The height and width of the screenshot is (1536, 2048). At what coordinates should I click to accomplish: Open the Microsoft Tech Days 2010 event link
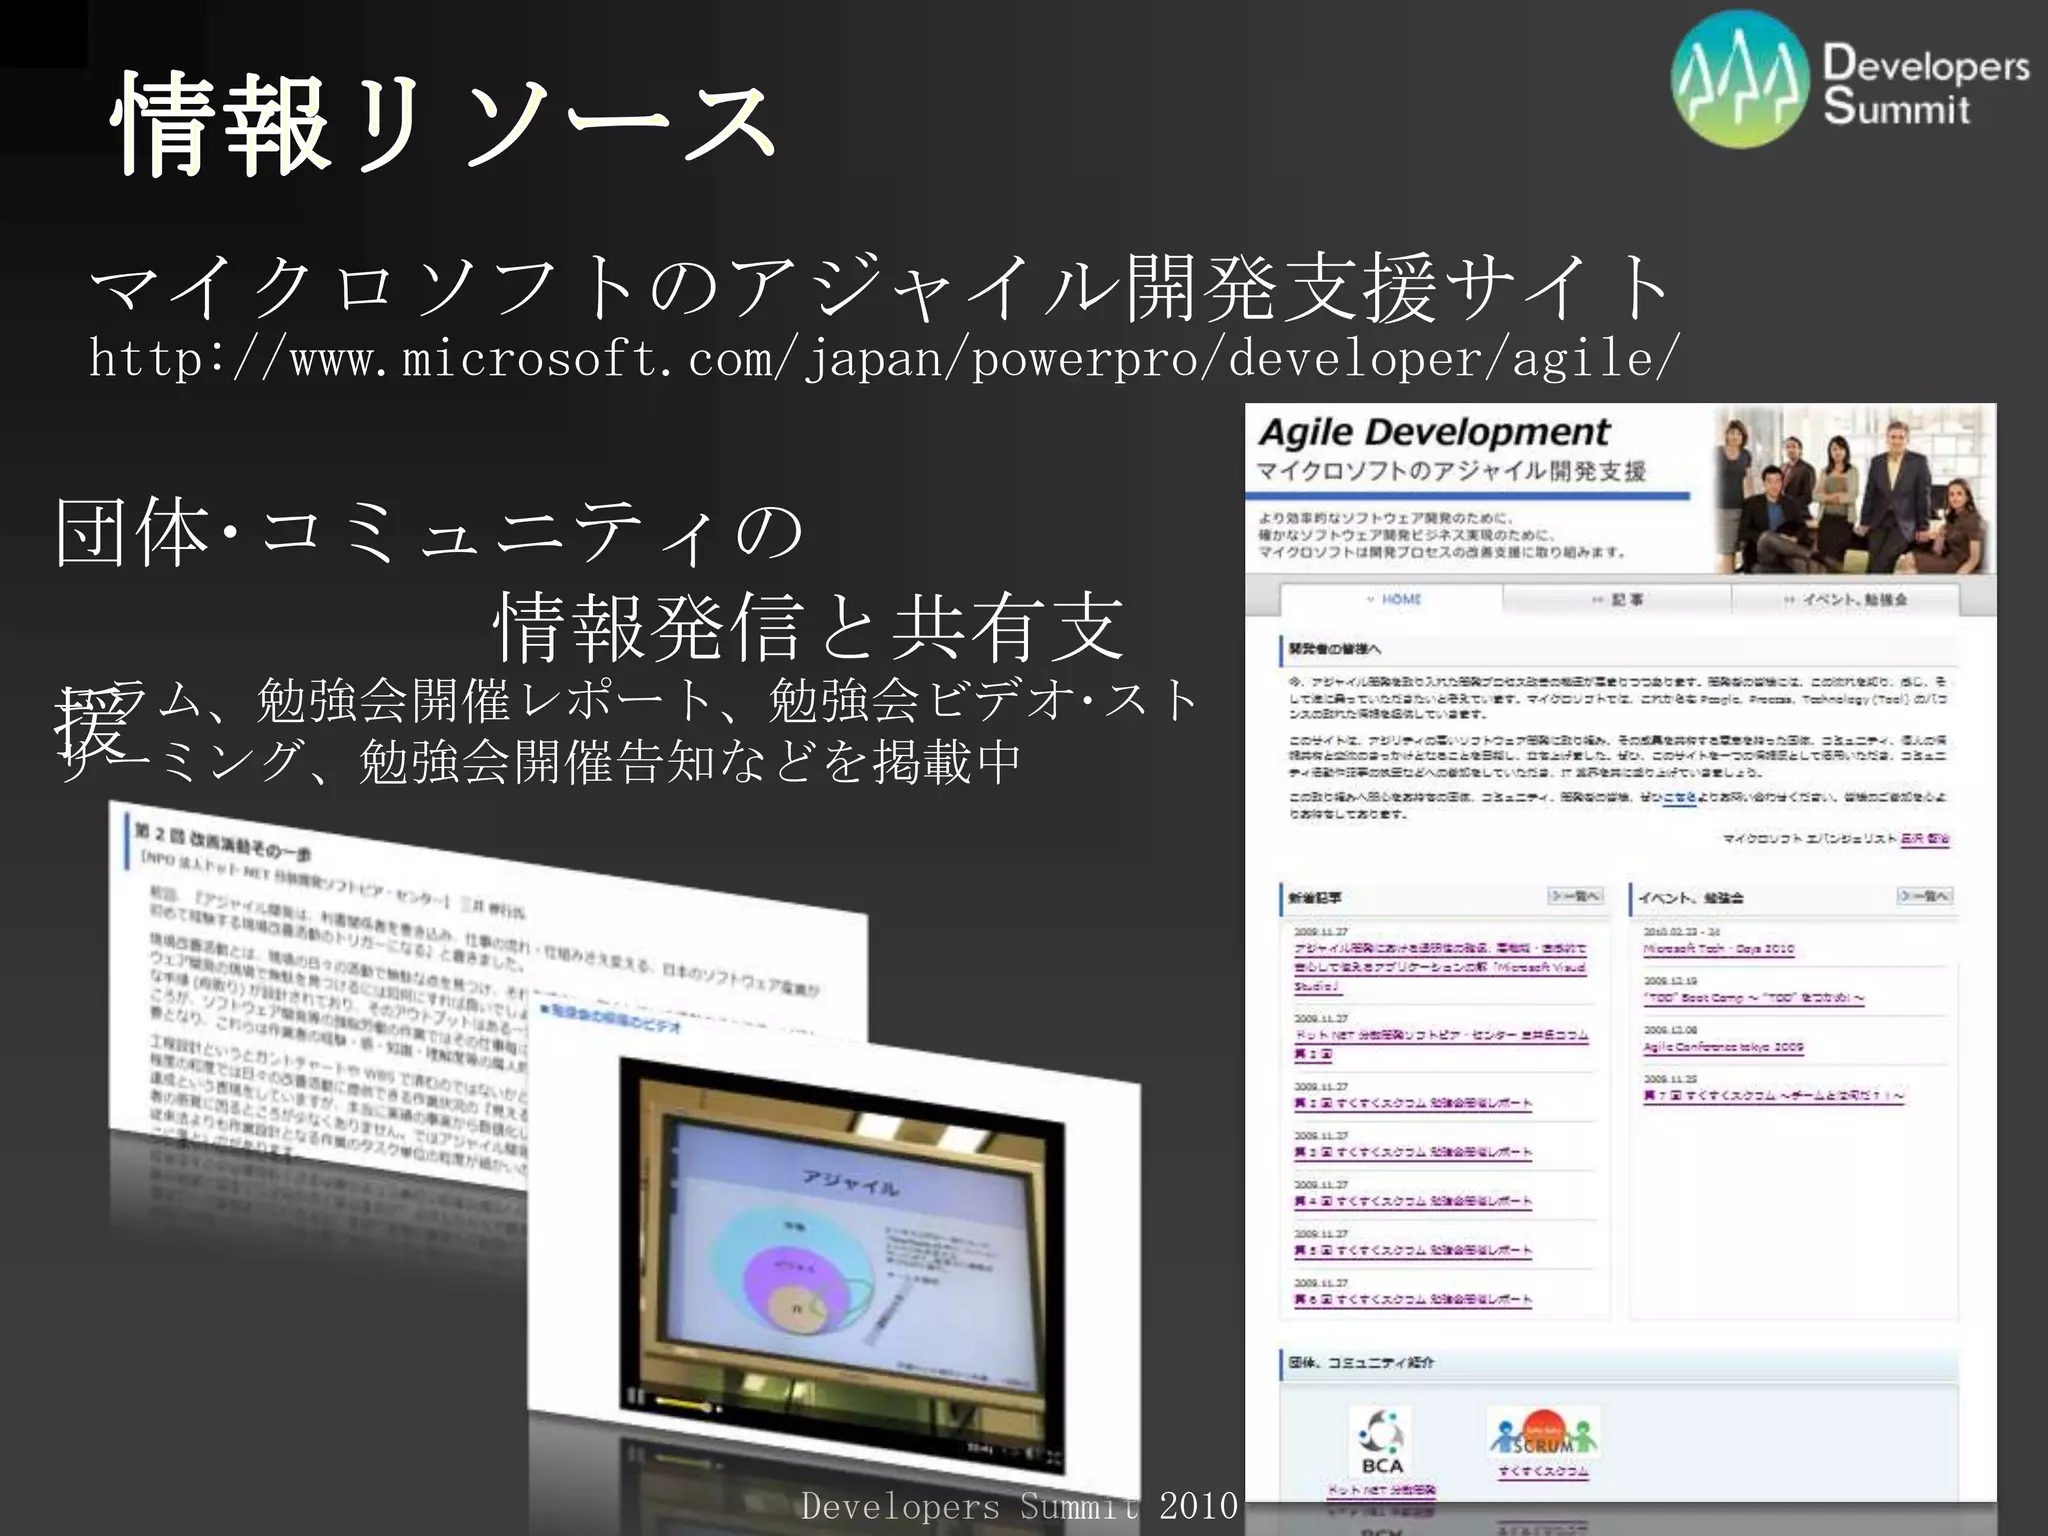pos(1718,949)
